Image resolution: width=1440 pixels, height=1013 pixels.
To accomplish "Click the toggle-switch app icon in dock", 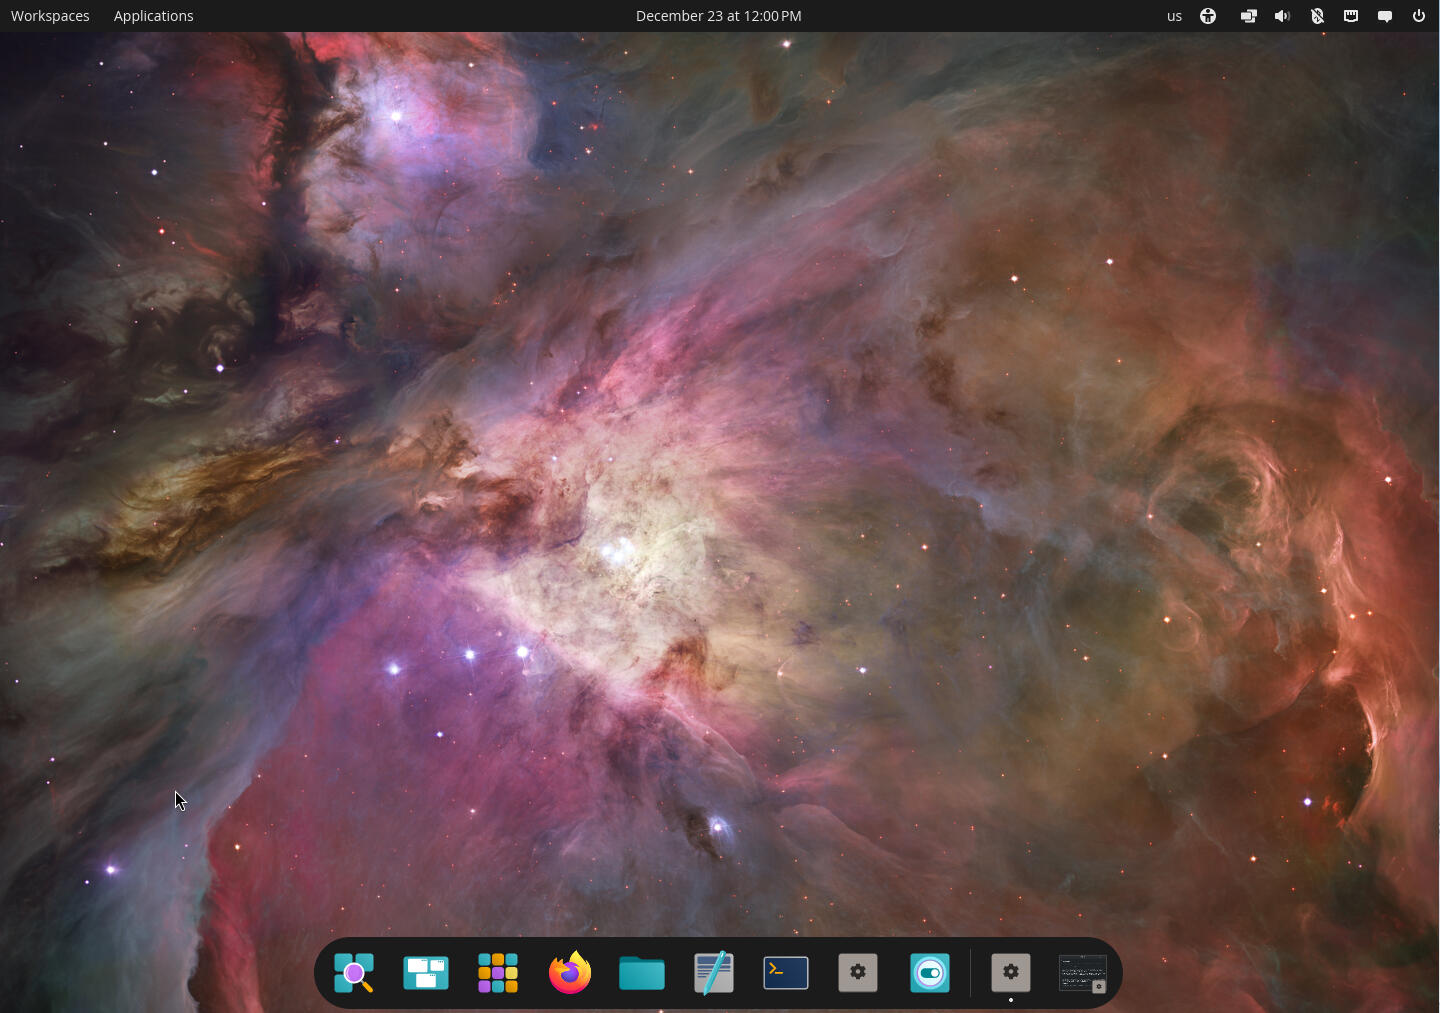I will pos(930,973).
